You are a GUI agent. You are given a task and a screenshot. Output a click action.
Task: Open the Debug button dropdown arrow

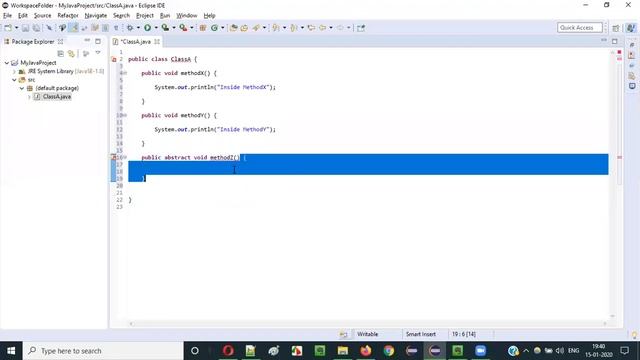coord(138,28)
